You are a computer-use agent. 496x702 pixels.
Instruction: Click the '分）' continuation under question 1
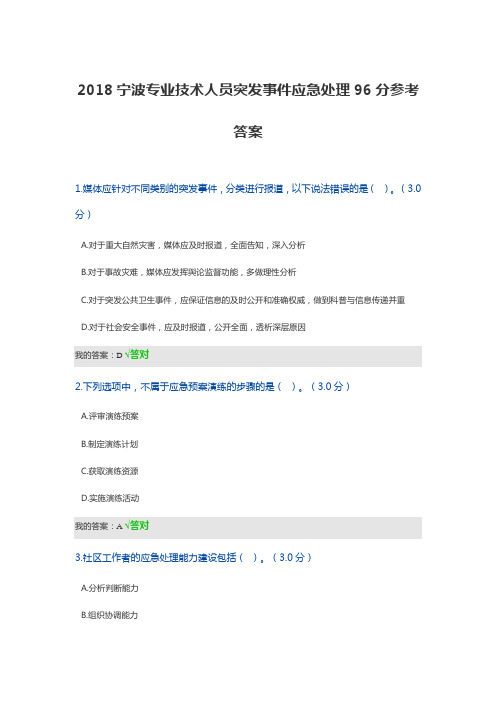83,214
